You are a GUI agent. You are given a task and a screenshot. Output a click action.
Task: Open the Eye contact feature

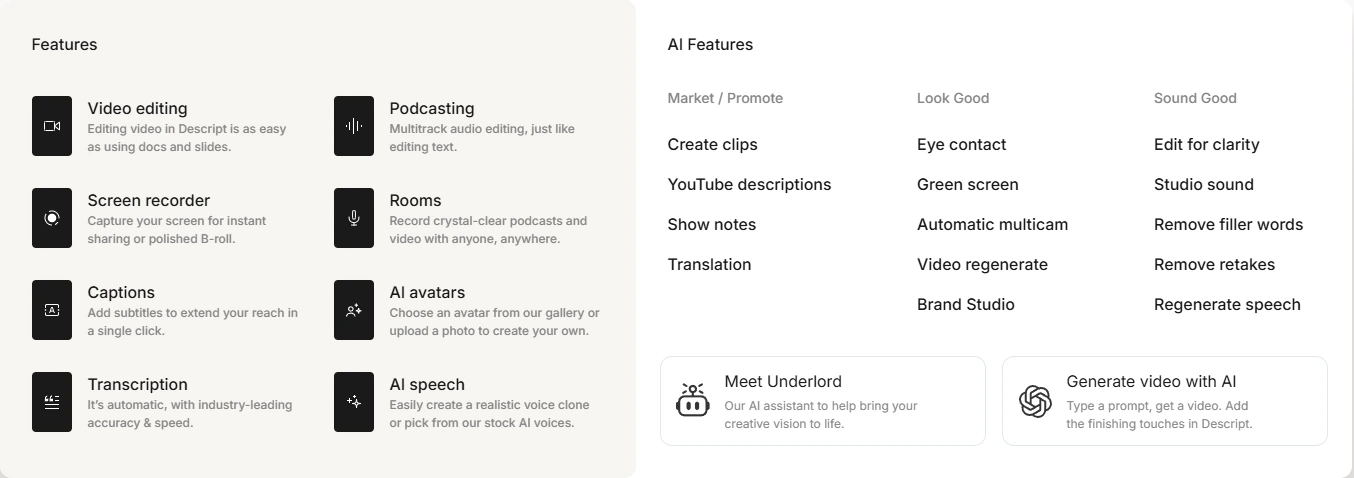[962, 144]
